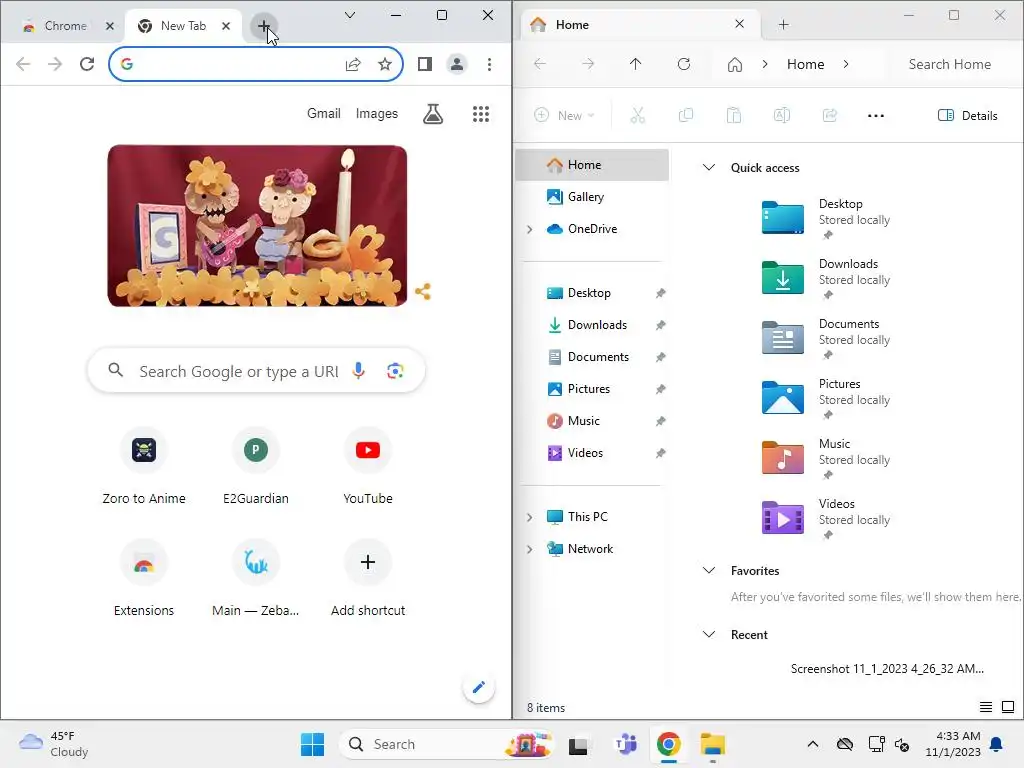The height and width of the screenshot is (768, 1024).
Task: Unpin Desktop pin in sidebar
Action: point(660,293)
